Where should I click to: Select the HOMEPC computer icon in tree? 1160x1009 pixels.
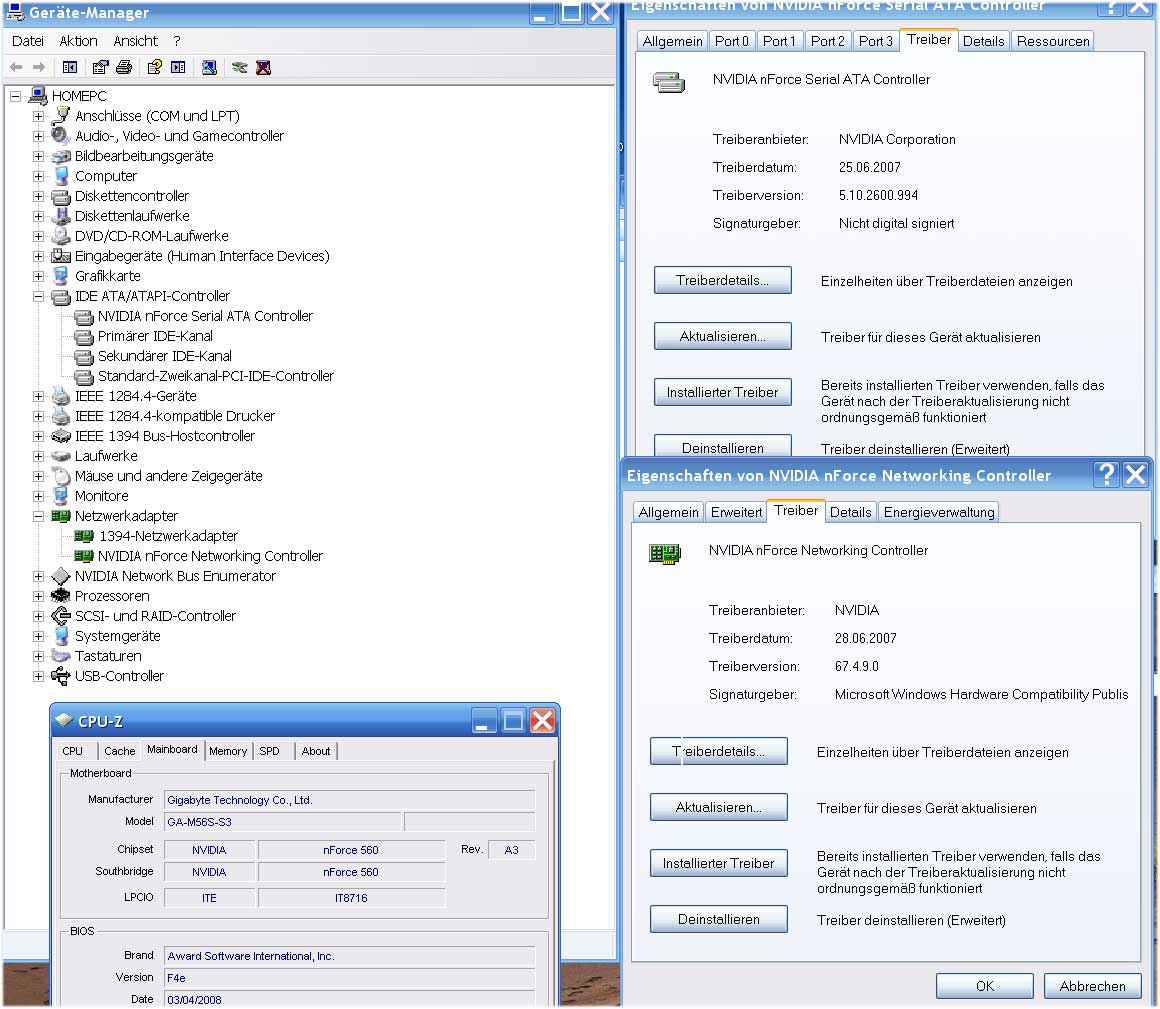click(x=38, y=95)
